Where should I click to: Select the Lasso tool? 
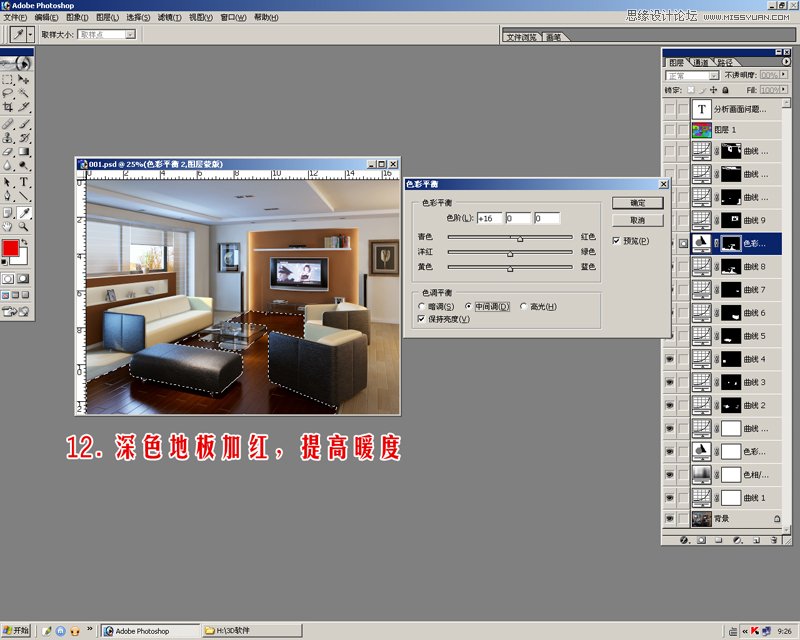click(x=8, y=93)
